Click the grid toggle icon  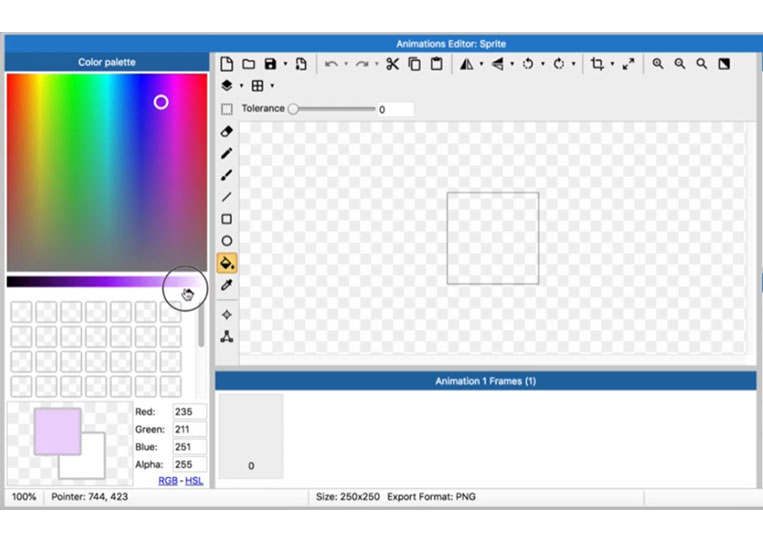(x=257, y=86)
